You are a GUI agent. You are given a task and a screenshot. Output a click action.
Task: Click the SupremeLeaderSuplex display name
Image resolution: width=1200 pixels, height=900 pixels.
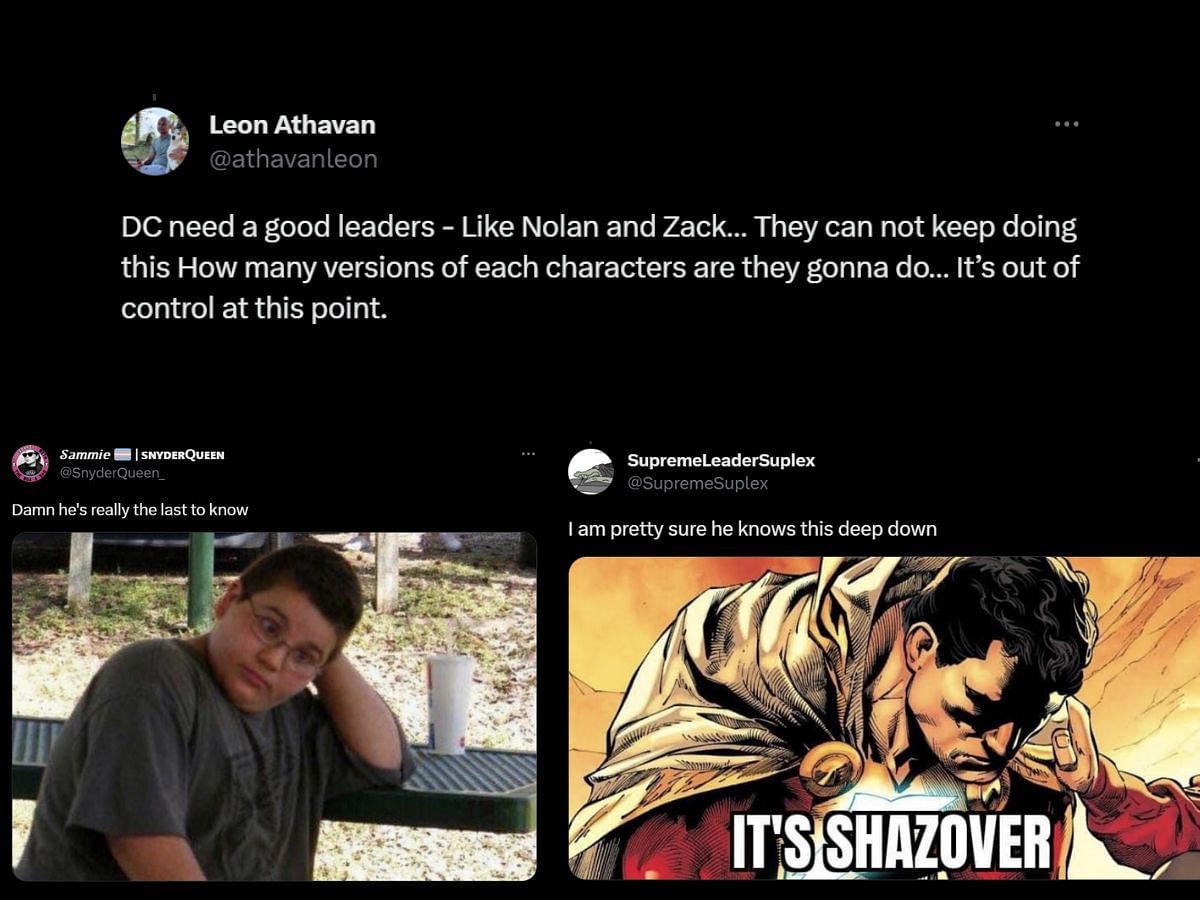(x=721, y=460)
